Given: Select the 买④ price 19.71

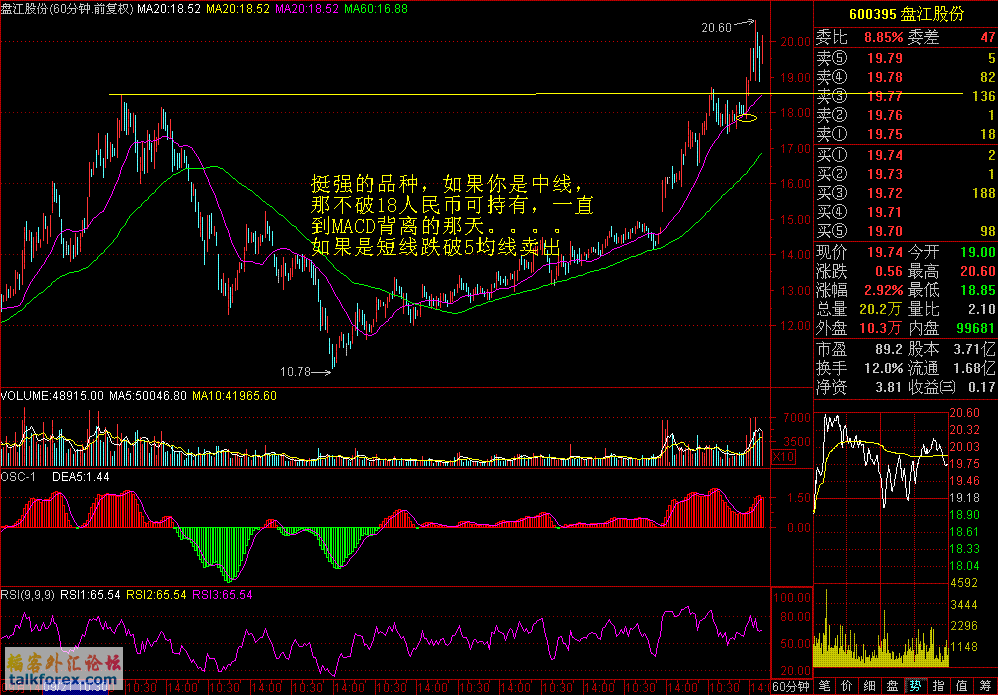Looking at the screenshot, I should 884,212.
